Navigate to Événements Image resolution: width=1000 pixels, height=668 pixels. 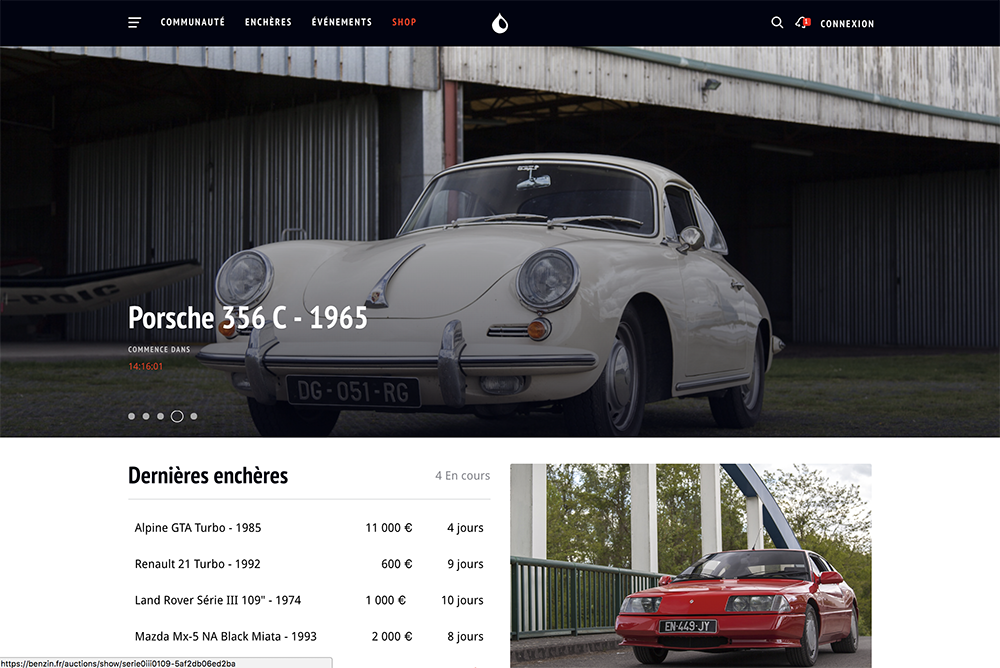coord(342,22)
